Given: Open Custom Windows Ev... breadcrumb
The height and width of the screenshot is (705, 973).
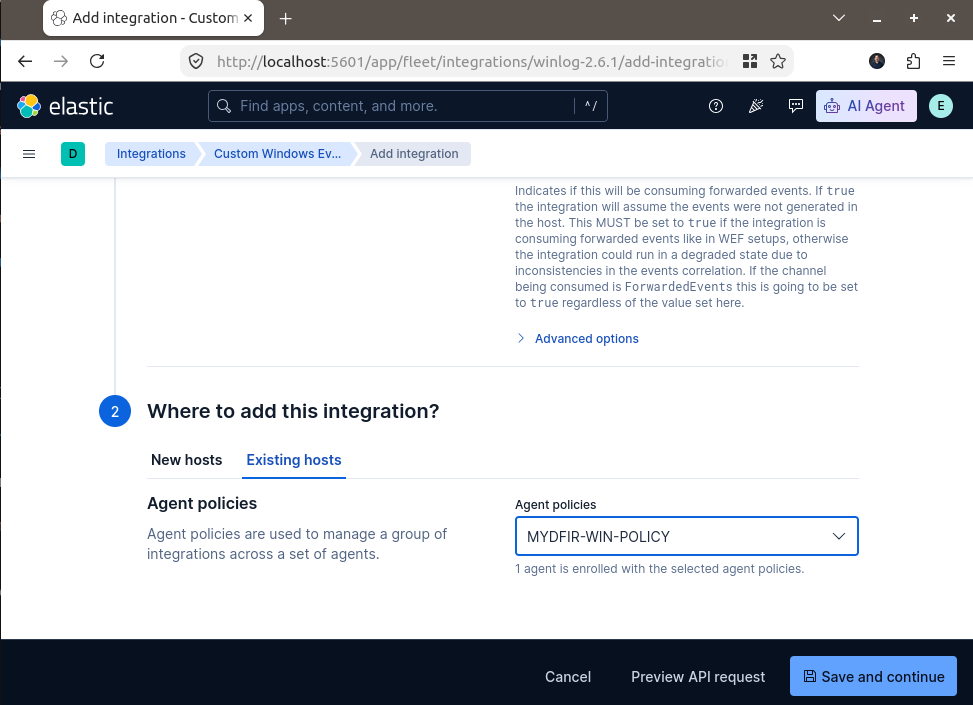Looking at the screenshot, I should [x=277, y=154].
